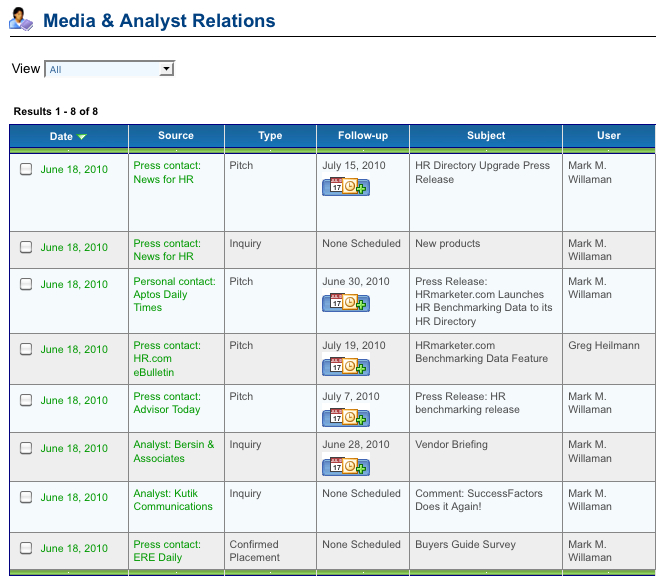This screenshot has width=656, height=584.
Task: Open June 18, 2010 link in HR.com eBulletin row
Action: [74, 349]
